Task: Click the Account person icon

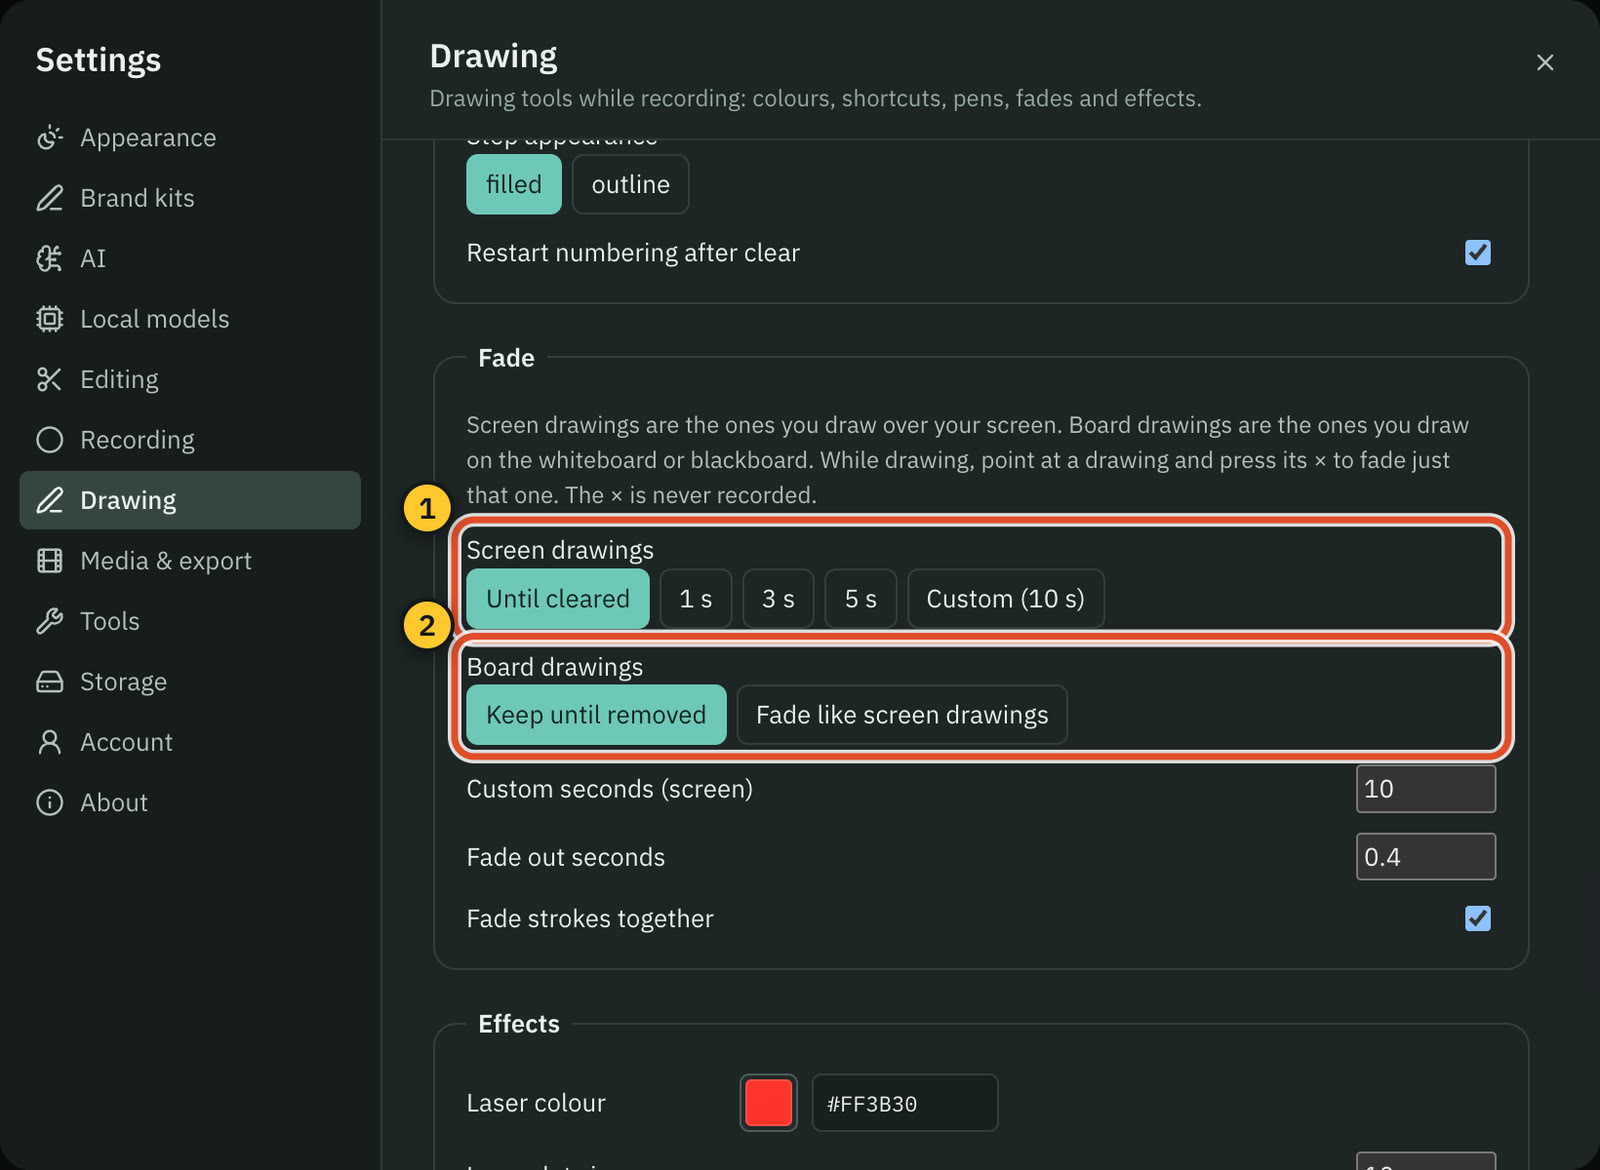Action: (x=50, y=742)
